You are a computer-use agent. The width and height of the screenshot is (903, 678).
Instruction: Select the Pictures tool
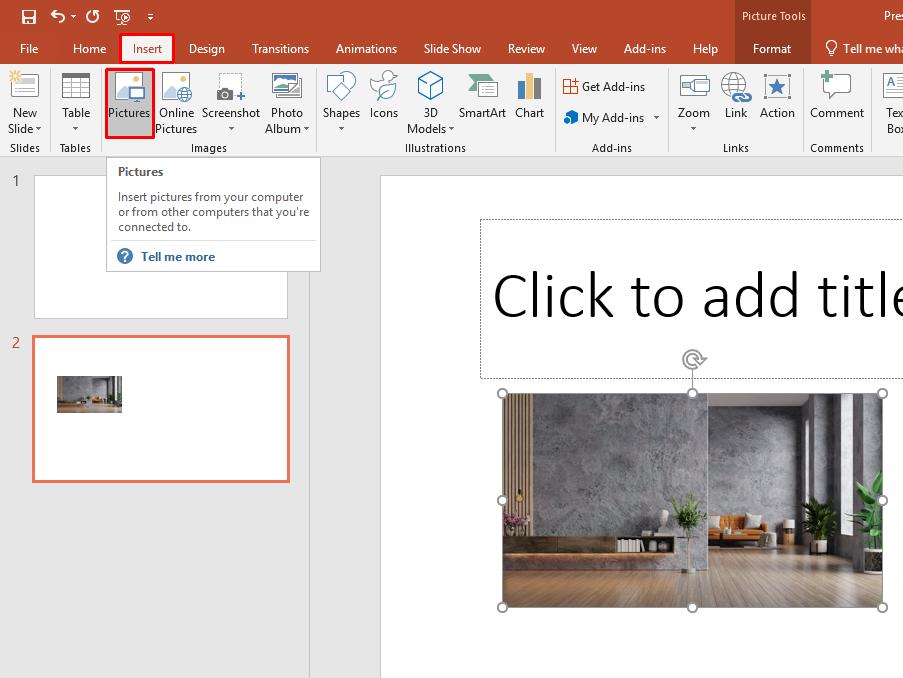[x=129, y=100]
